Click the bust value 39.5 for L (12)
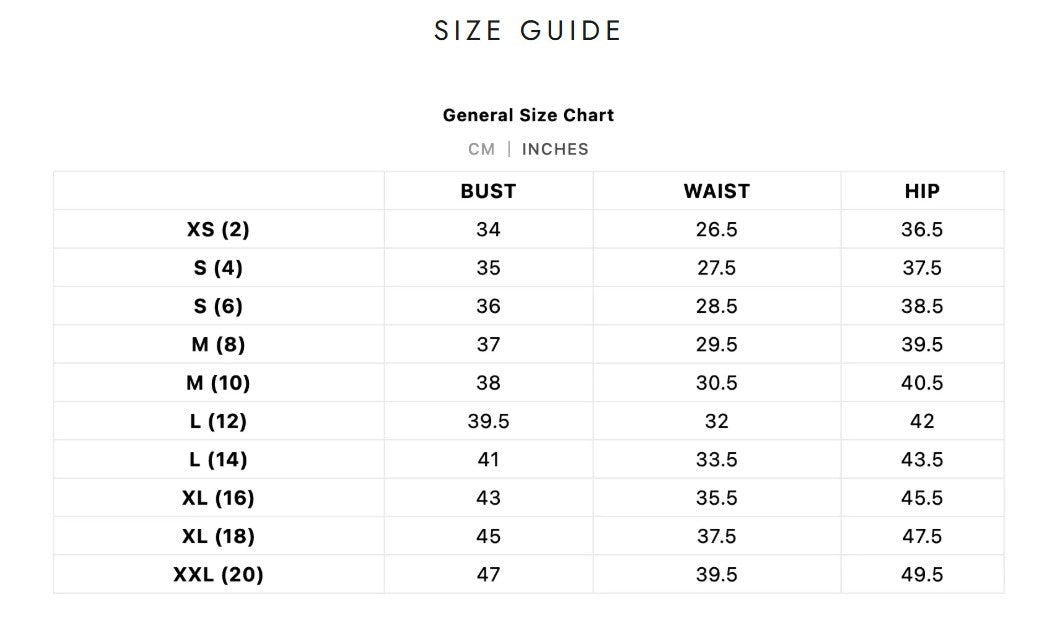Image resolution: width=1060 pixels, height=627 pixels. pos(488,421)
